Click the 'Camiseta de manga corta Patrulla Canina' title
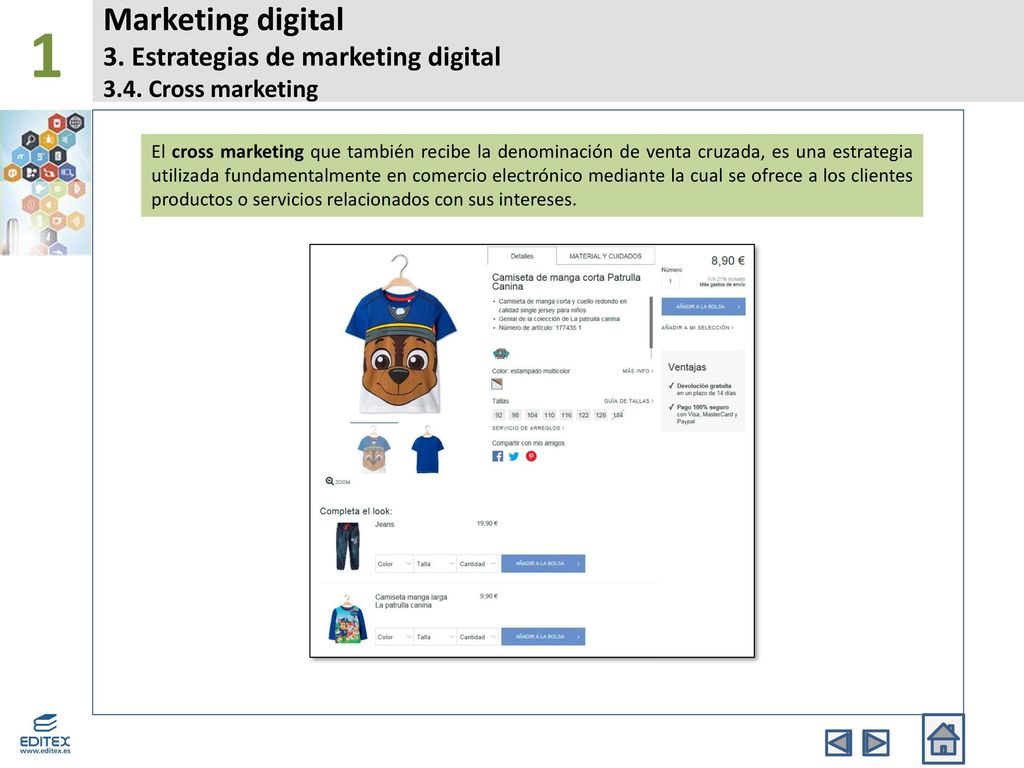 click(566, 281)
